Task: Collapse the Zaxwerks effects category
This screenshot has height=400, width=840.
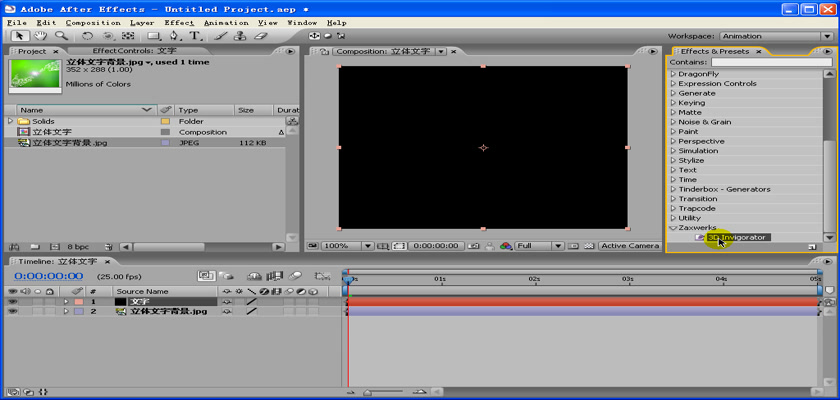Action: [x=673, y=228]
